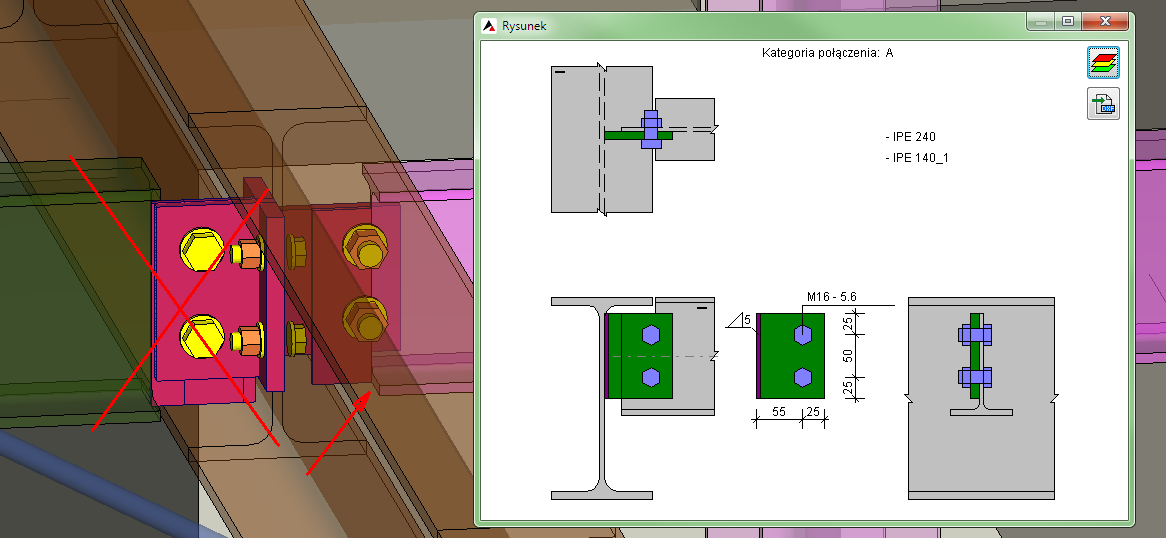Click the '55' horizontal dimension
Viewport: 1166px width, 538px height.
pos(779,411)
